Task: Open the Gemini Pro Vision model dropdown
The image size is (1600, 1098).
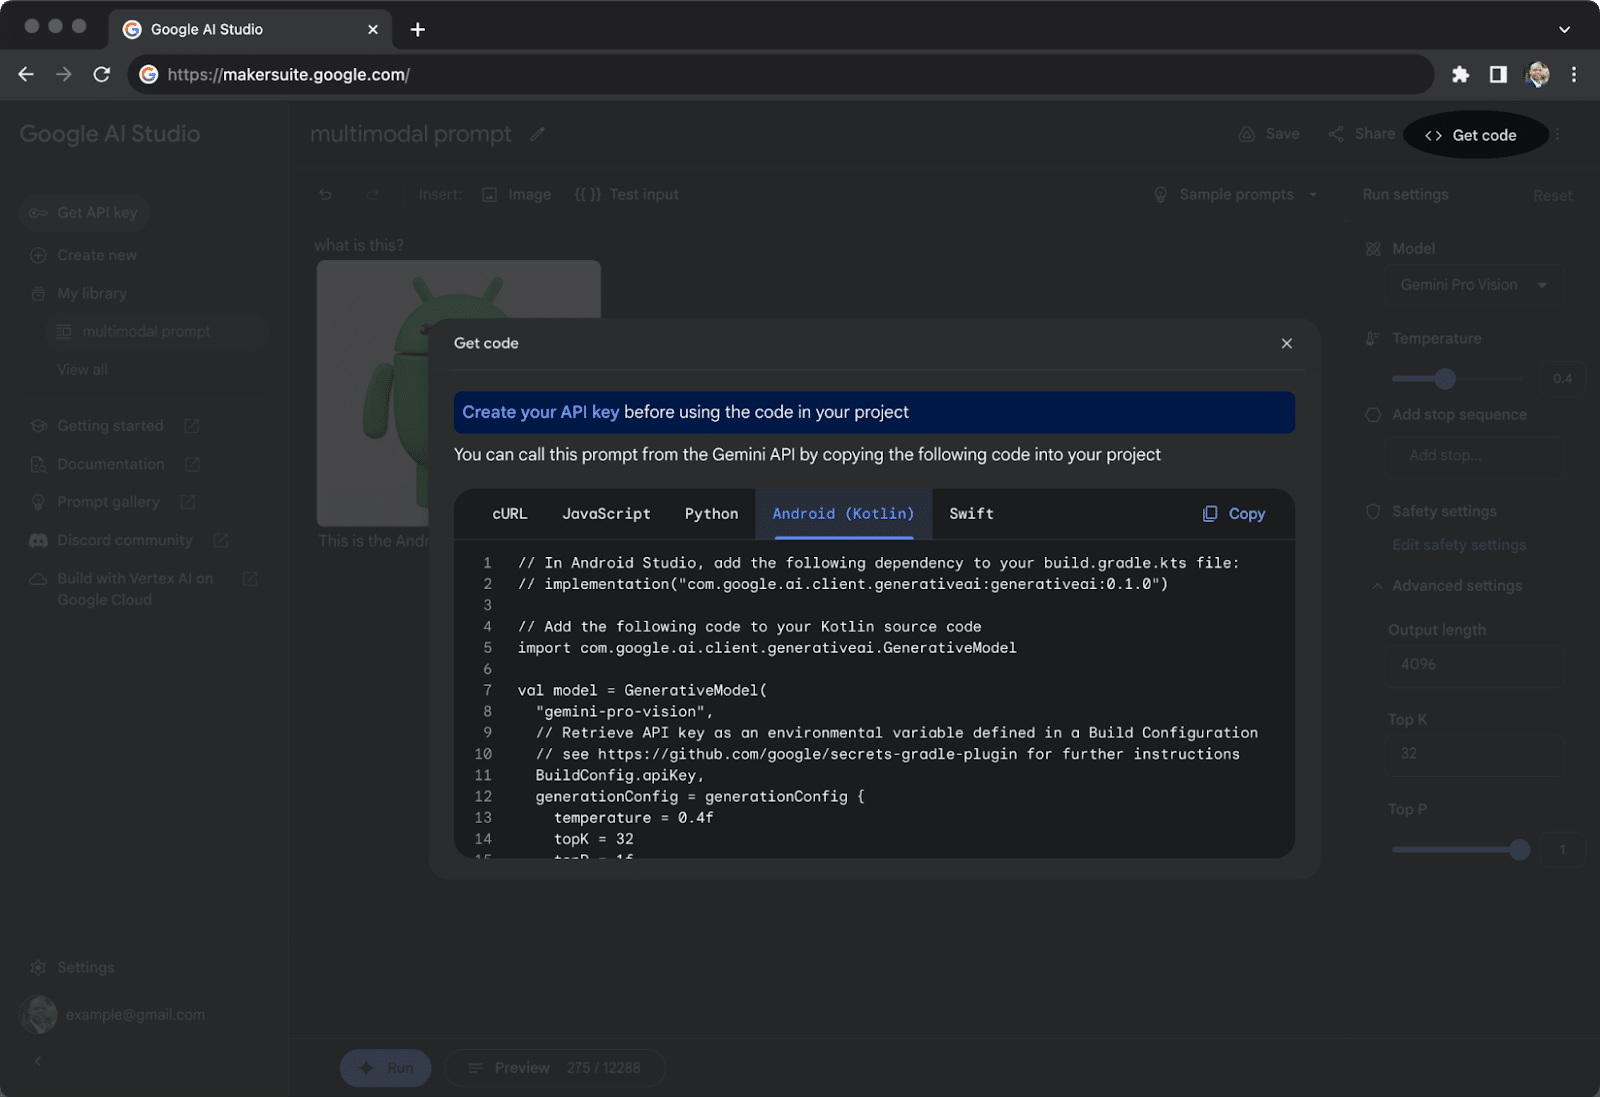Action: (x=1471, y=284)
